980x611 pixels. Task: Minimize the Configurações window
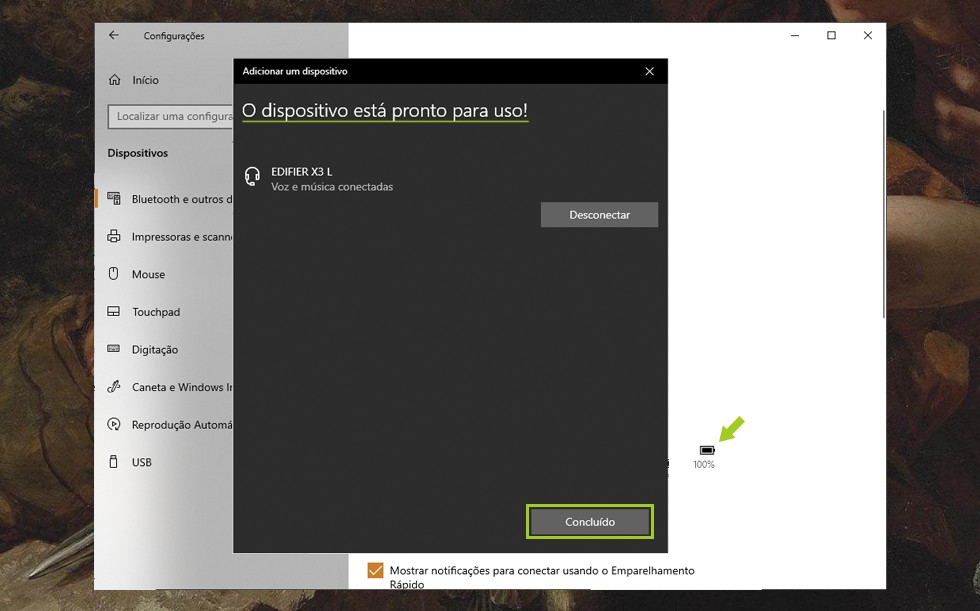795,36
